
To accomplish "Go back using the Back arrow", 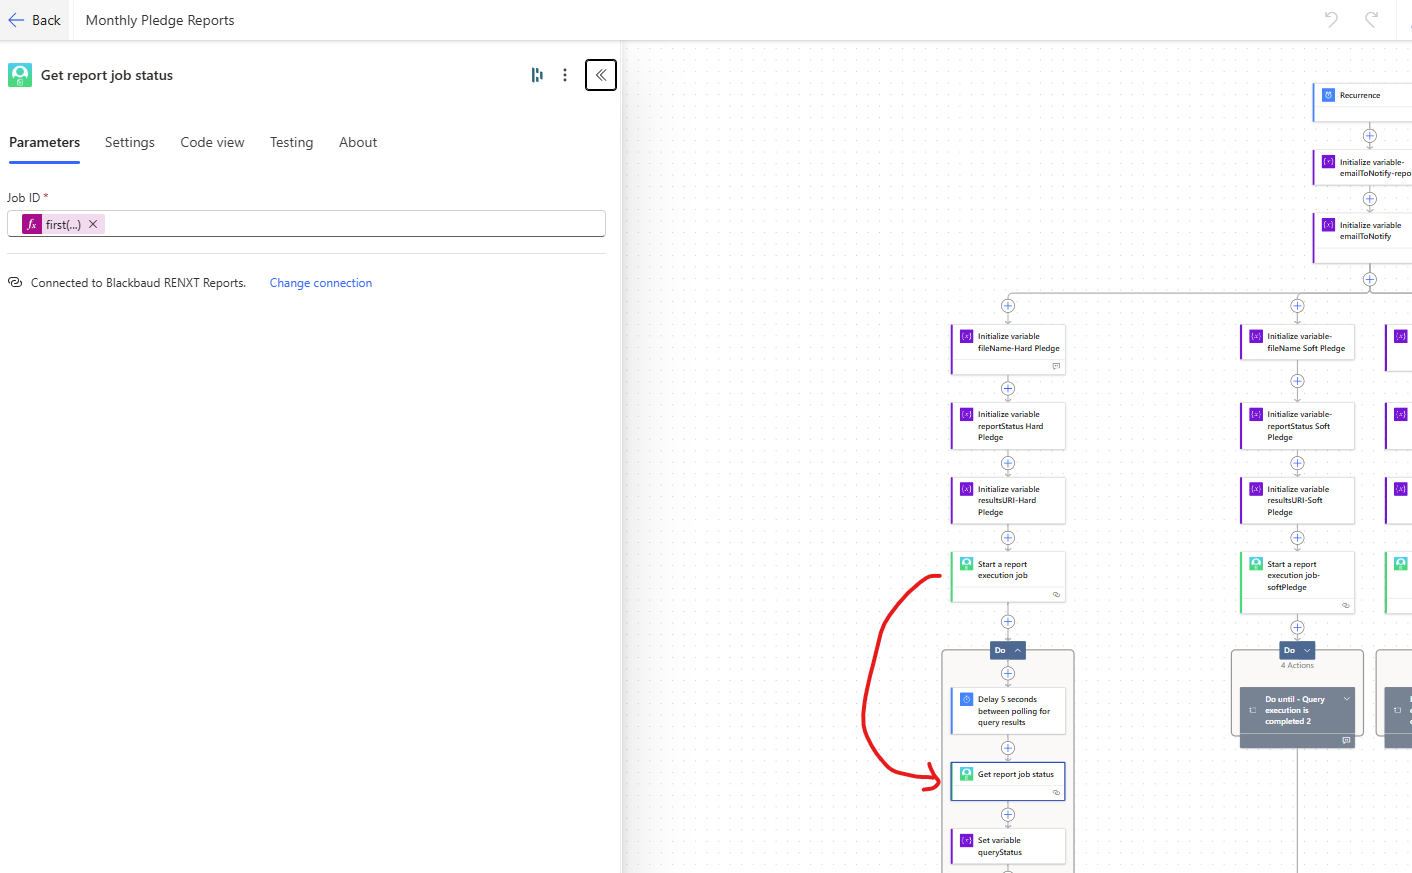I will pyautogui.click(x=34, y=20).
